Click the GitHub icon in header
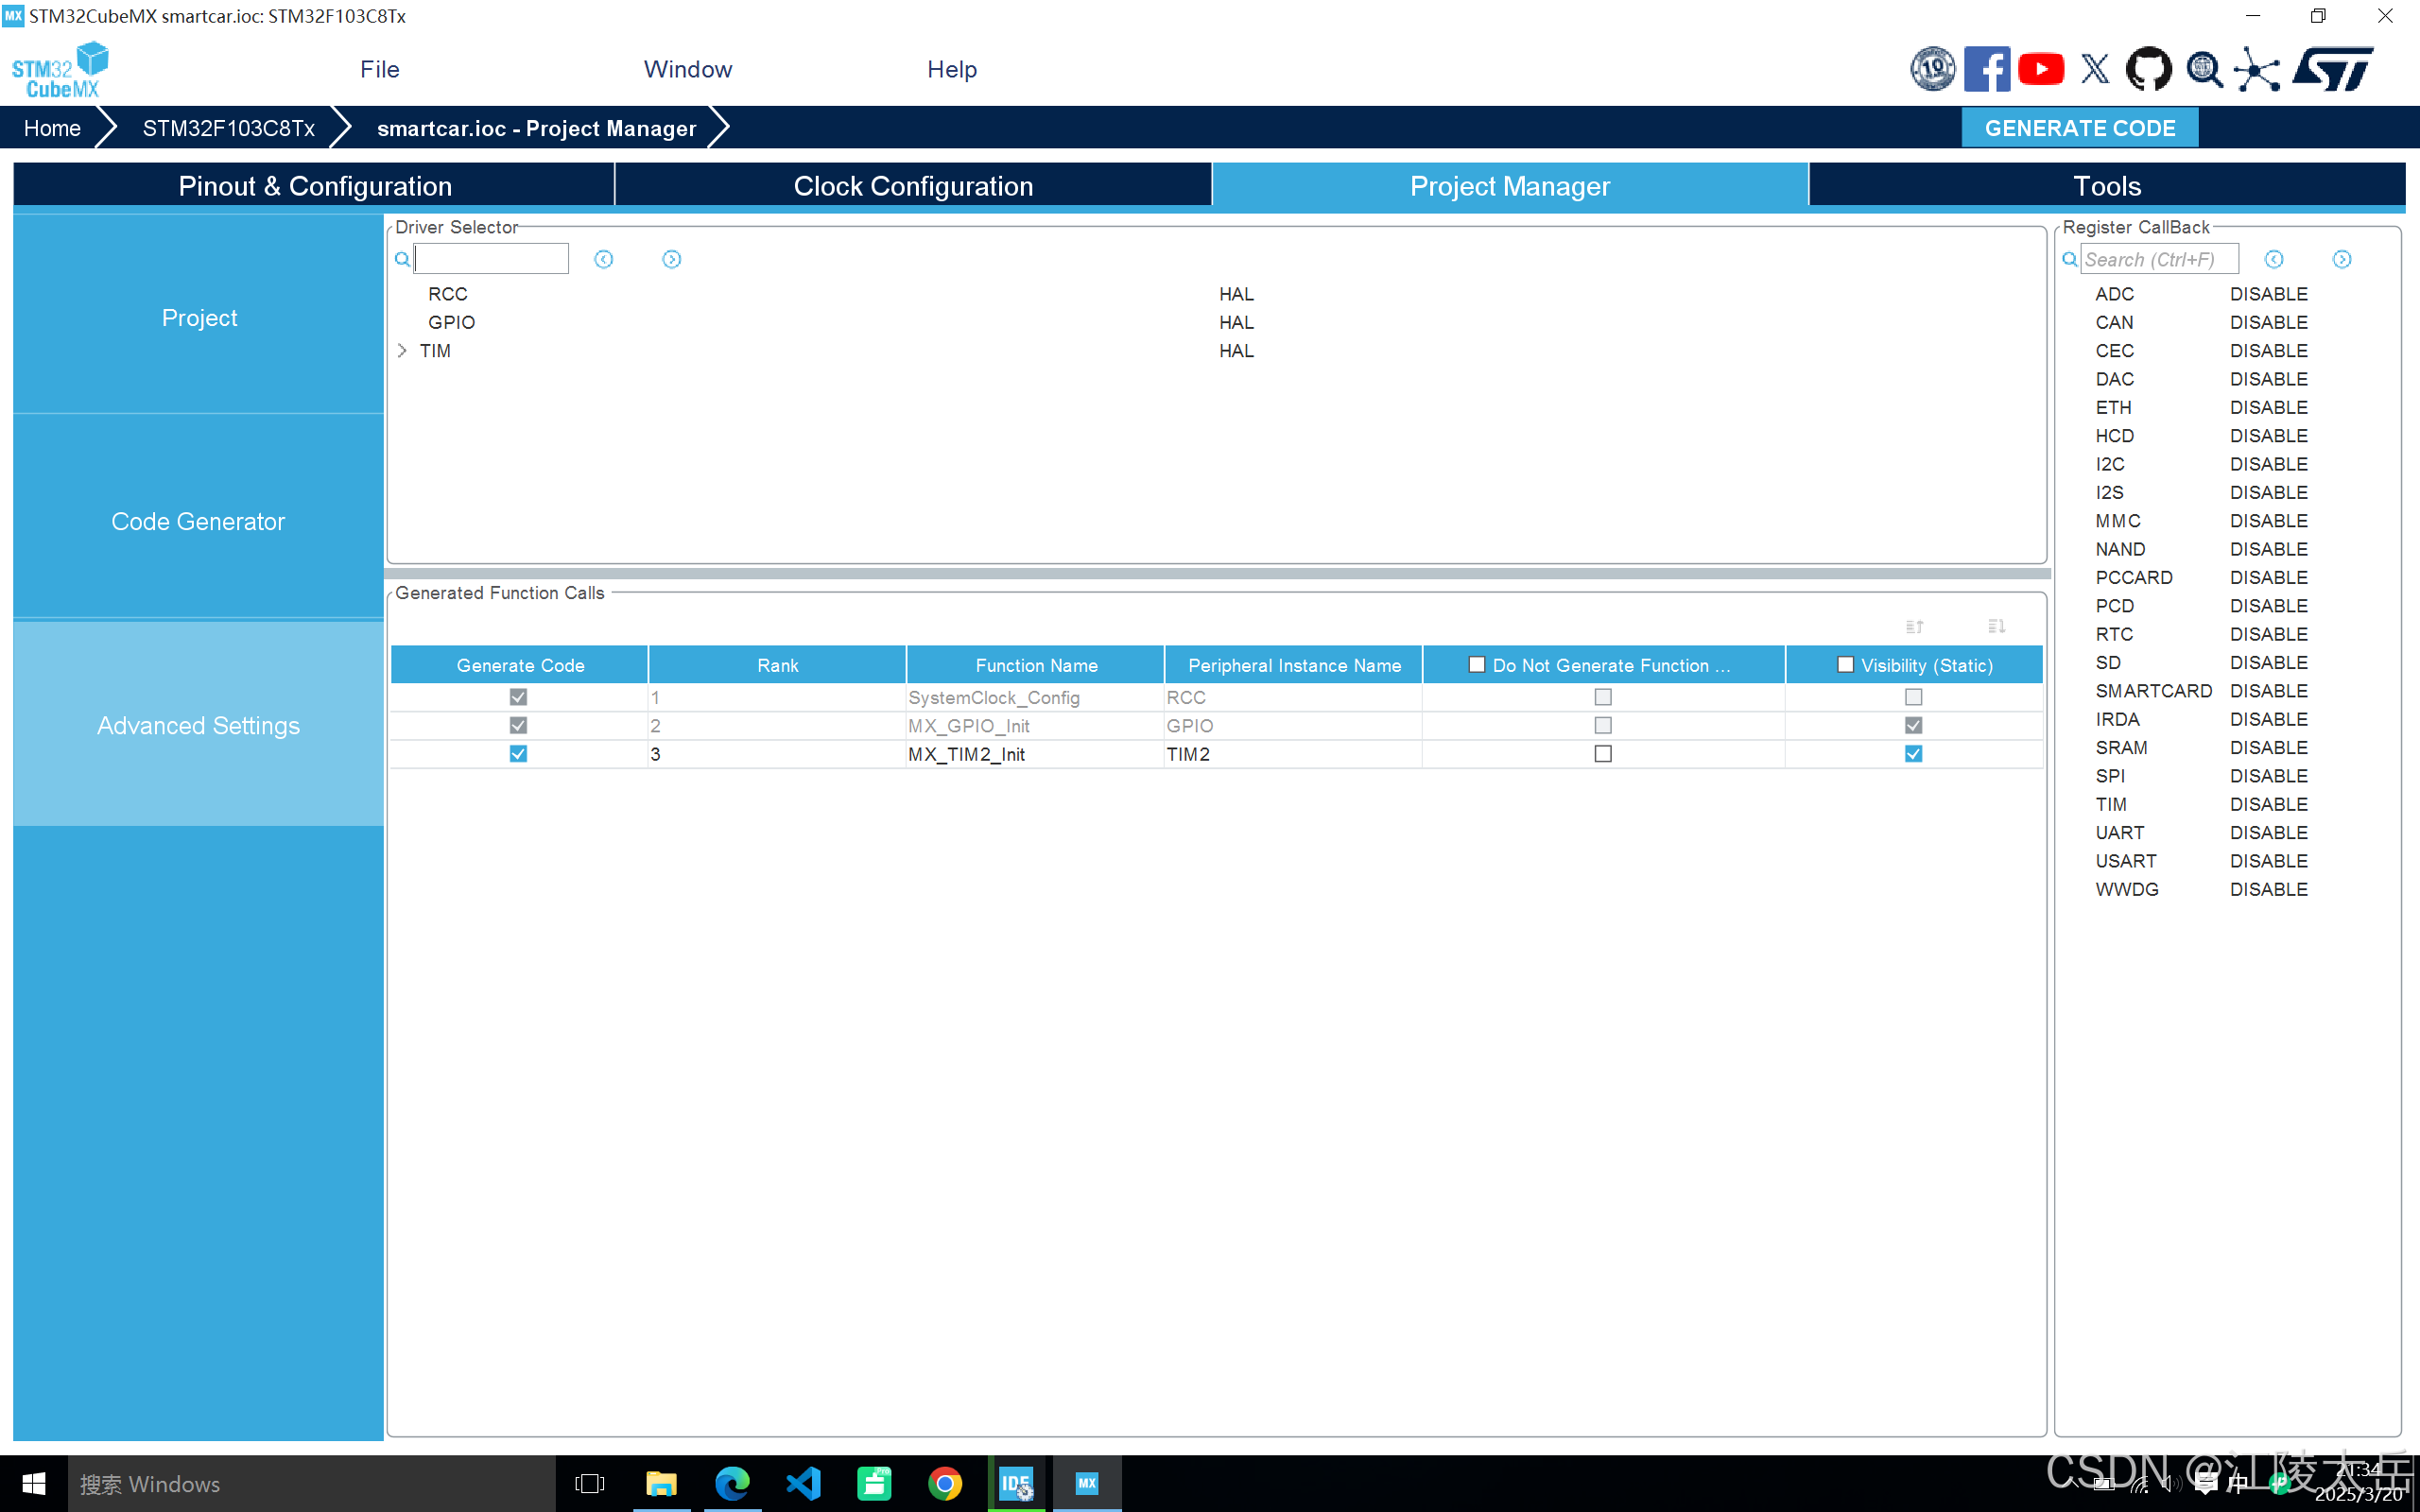Viewport: 2420px width, 1512px height. click(x=2148, y=69)
